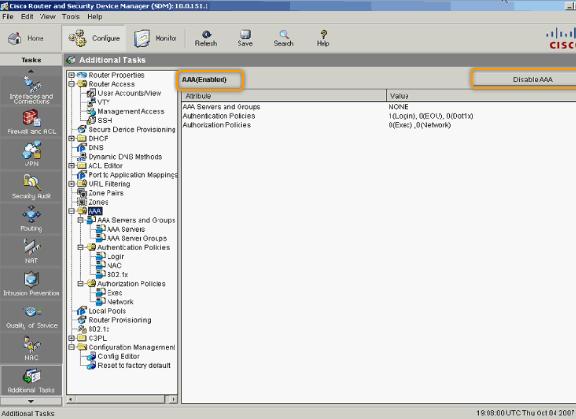Expand the C3PL folder
576x419 pixels.
(72, 338)
